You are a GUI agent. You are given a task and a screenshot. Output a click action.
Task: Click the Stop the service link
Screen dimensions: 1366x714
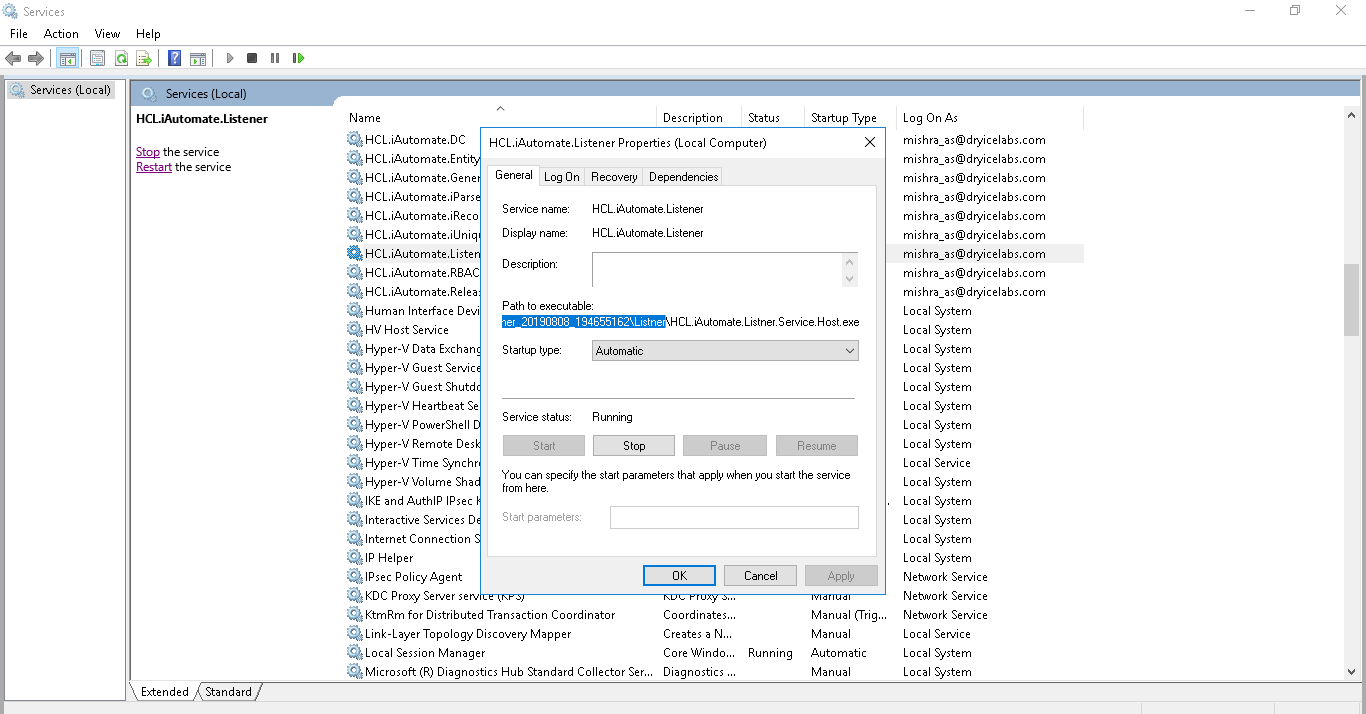point(148,152)
